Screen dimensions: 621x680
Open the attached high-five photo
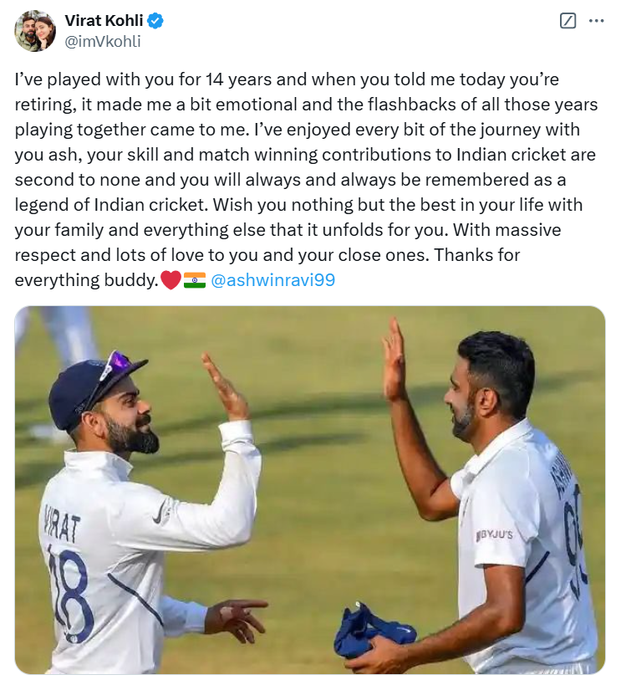310,490
